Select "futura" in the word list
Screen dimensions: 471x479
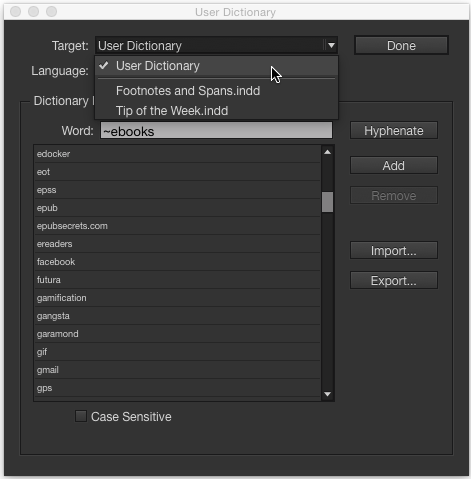click(x=178, y=280)
